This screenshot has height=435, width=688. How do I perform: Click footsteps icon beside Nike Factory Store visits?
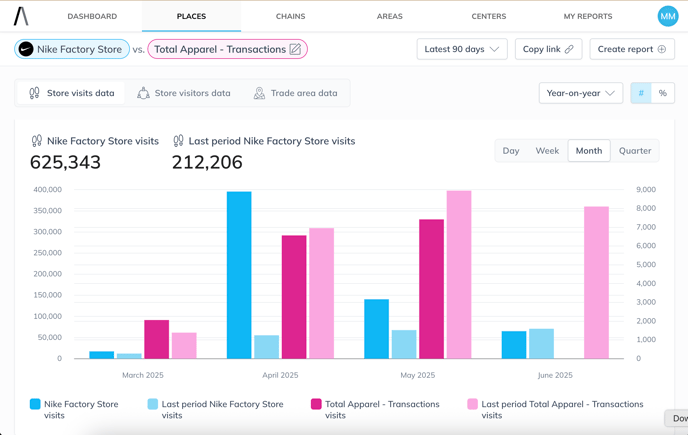36,141
